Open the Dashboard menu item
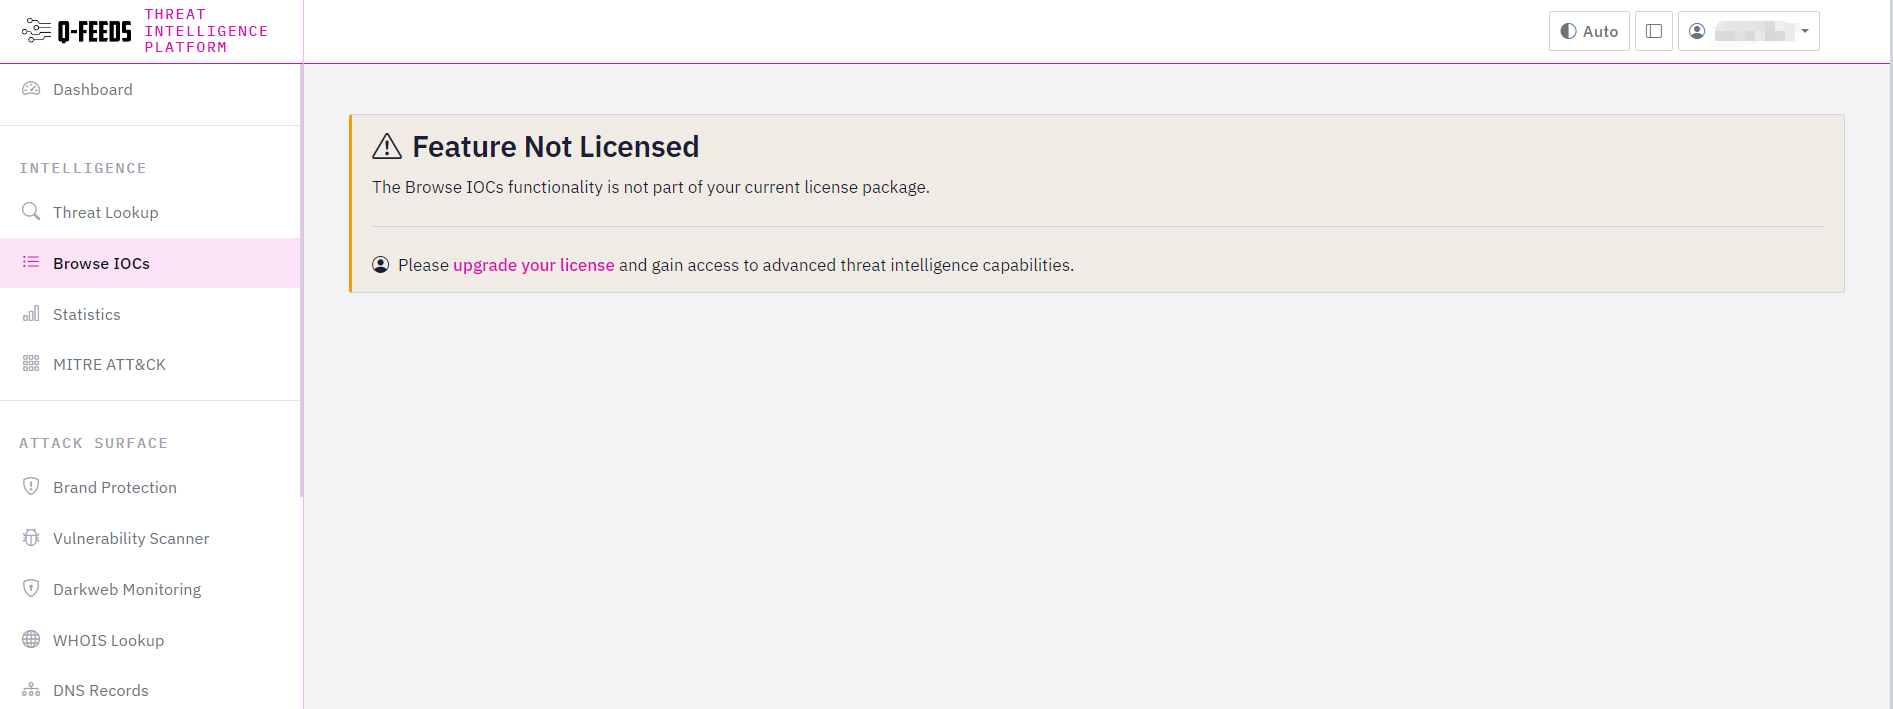 tap(150, 89)
